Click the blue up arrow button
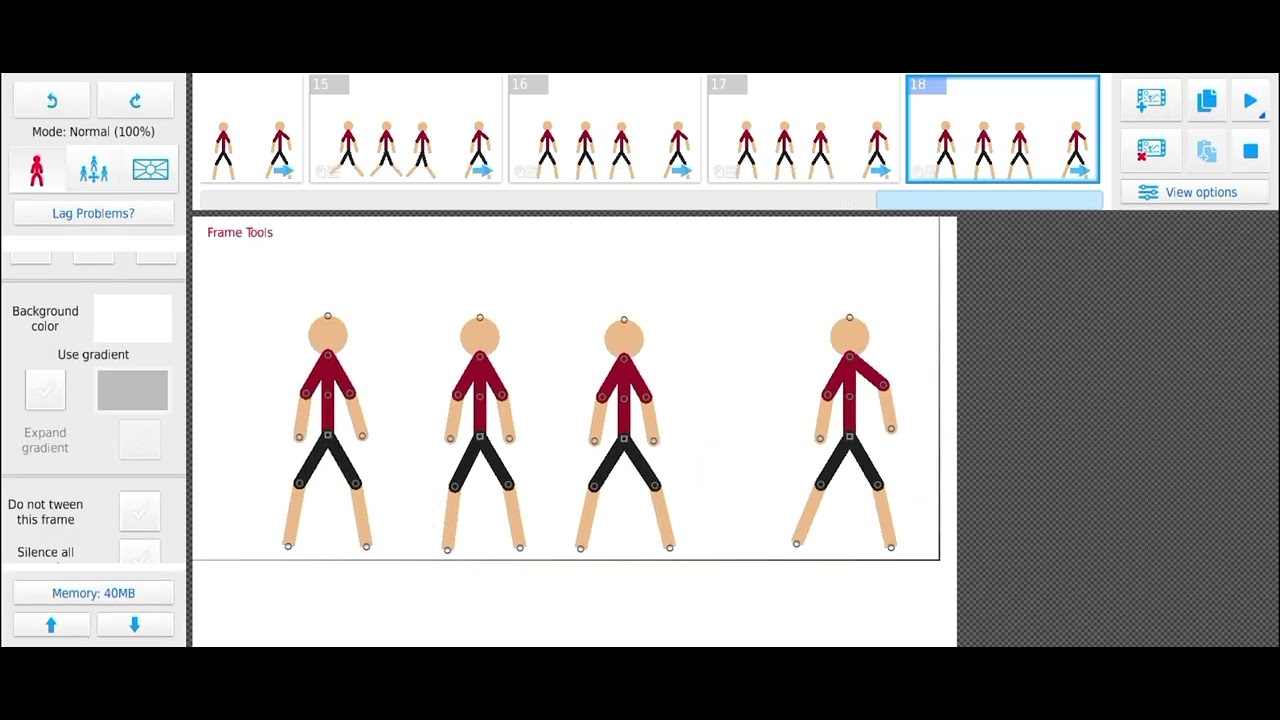The height and width of the screenshot is (720, 1280). point(52,625)
